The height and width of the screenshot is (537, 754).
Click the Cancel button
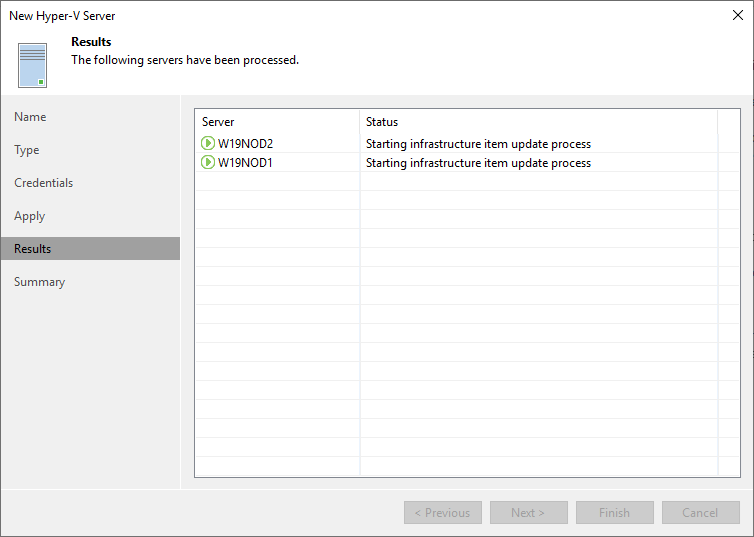701,512
